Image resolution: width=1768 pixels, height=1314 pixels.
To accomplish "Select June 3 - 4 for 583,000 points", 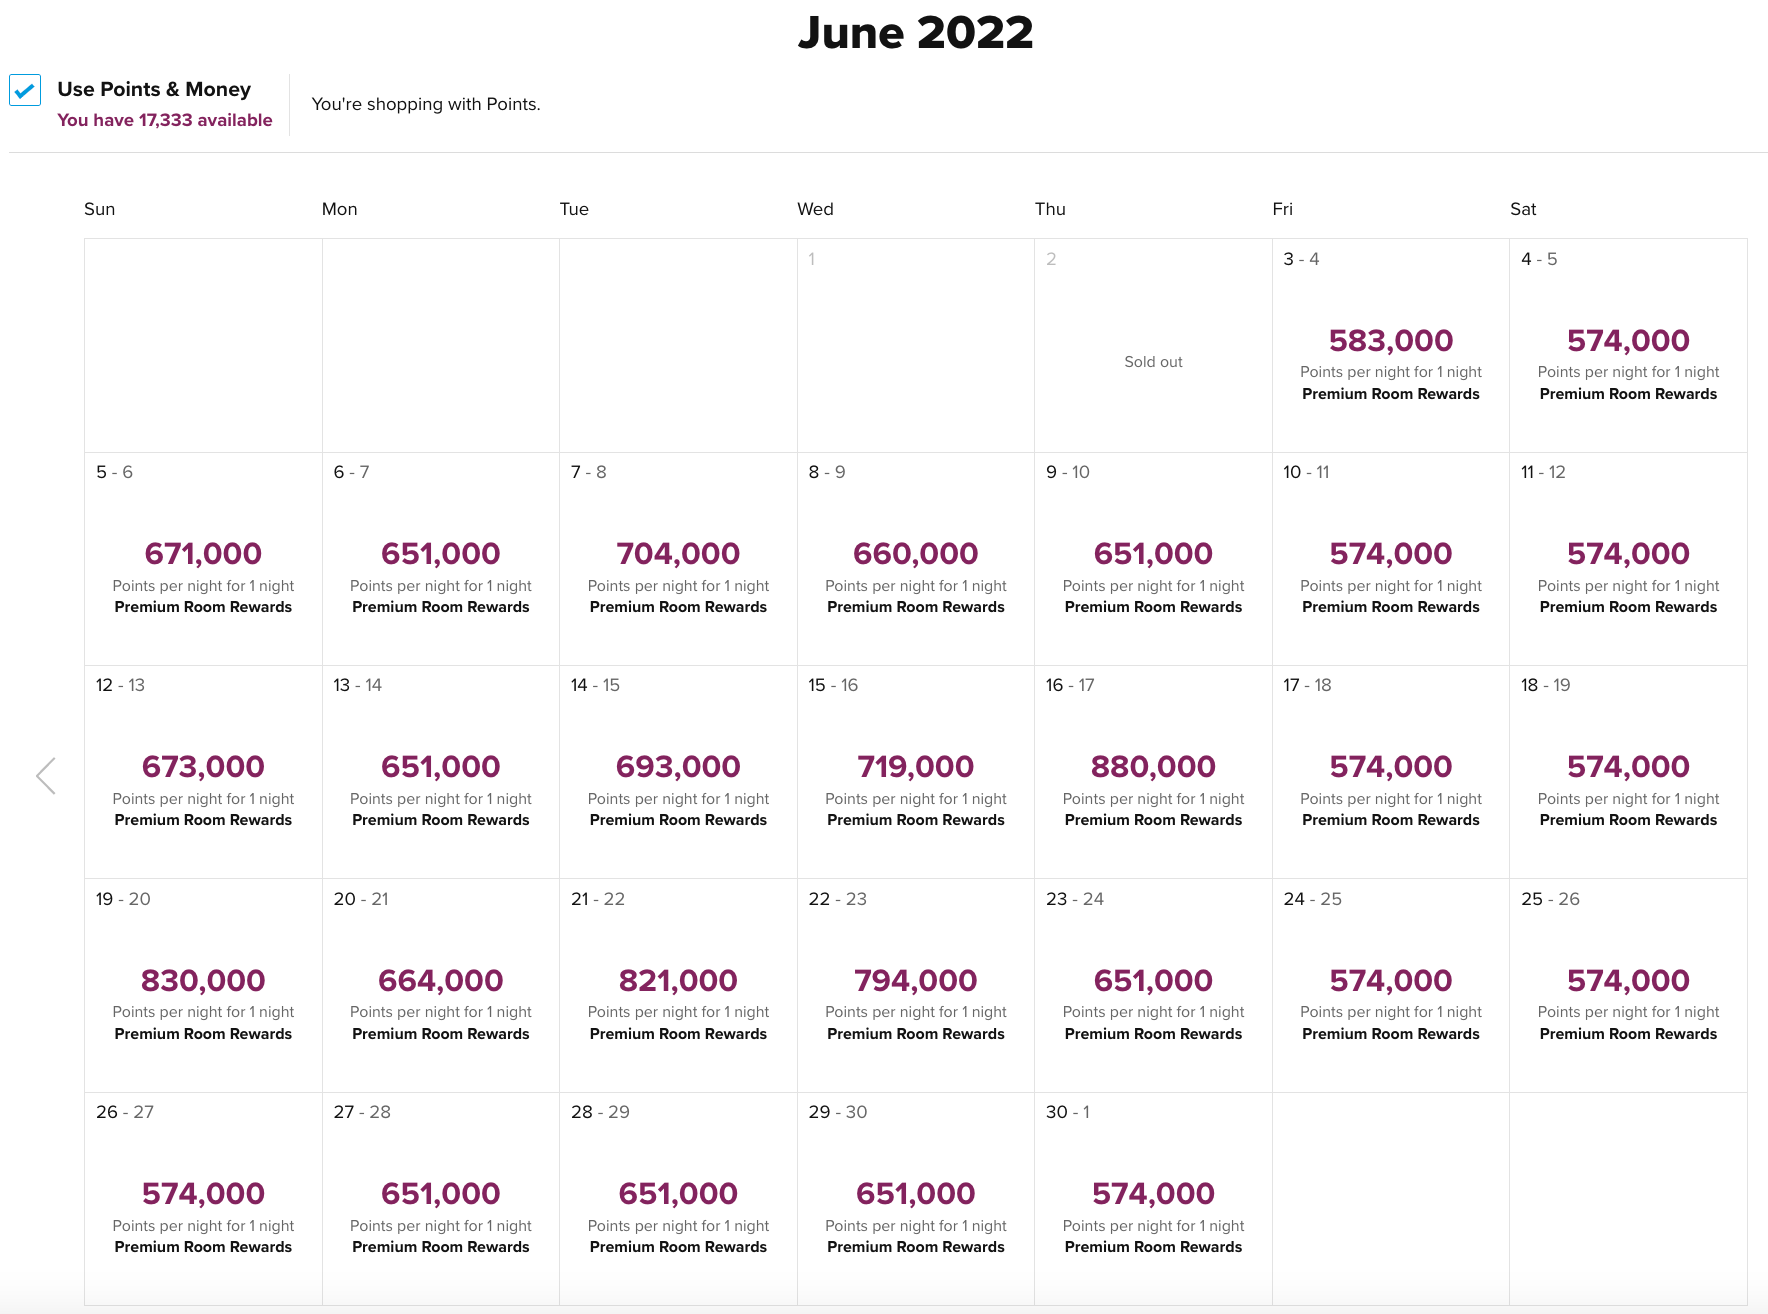I will (x=1390, y=345).
